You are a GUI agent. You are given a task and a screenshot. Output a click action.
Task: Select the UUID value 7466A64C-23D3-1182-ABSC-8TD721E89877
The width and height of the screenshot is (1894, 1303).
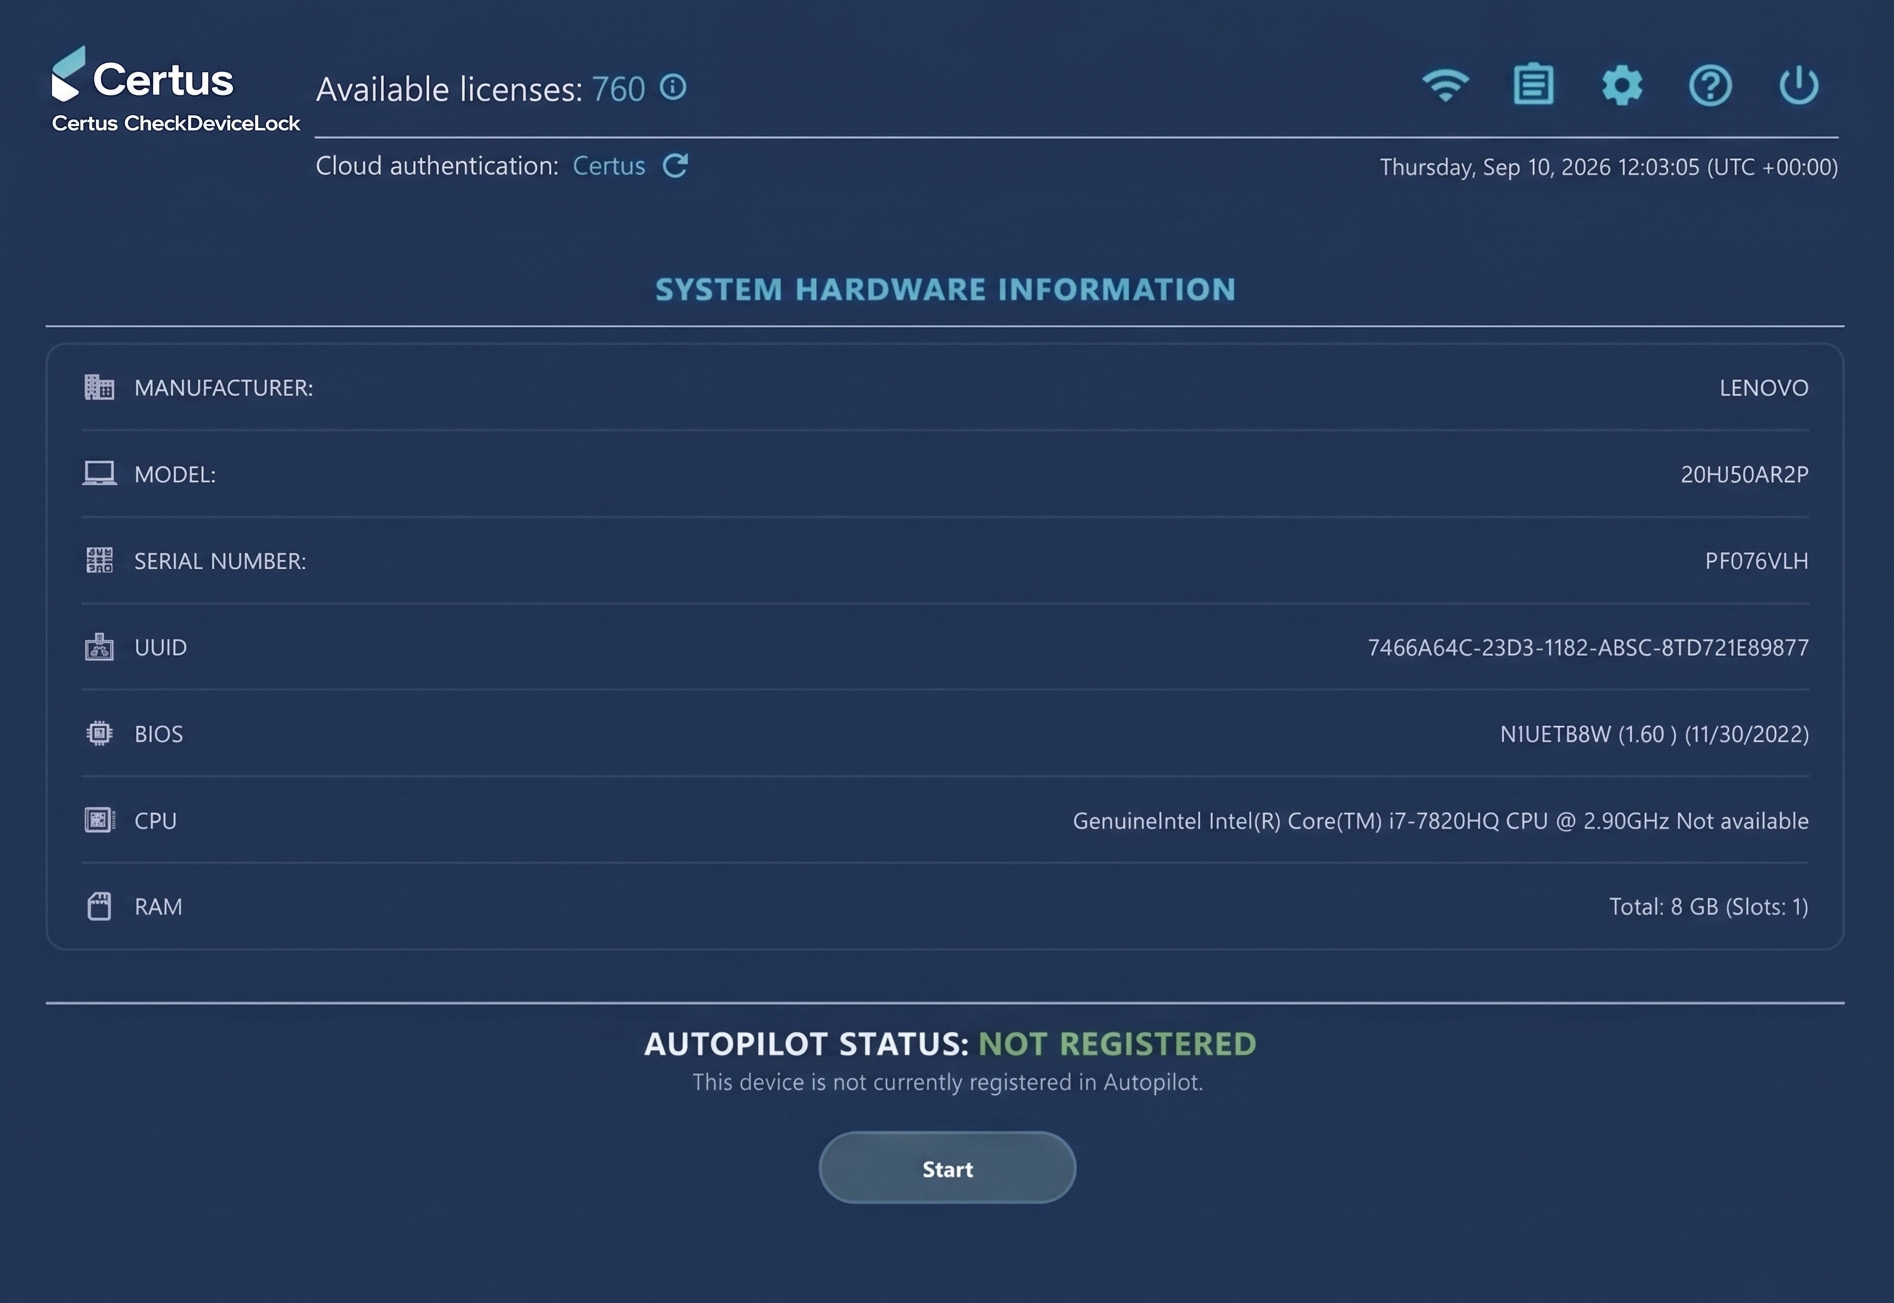coord(1587,648)
